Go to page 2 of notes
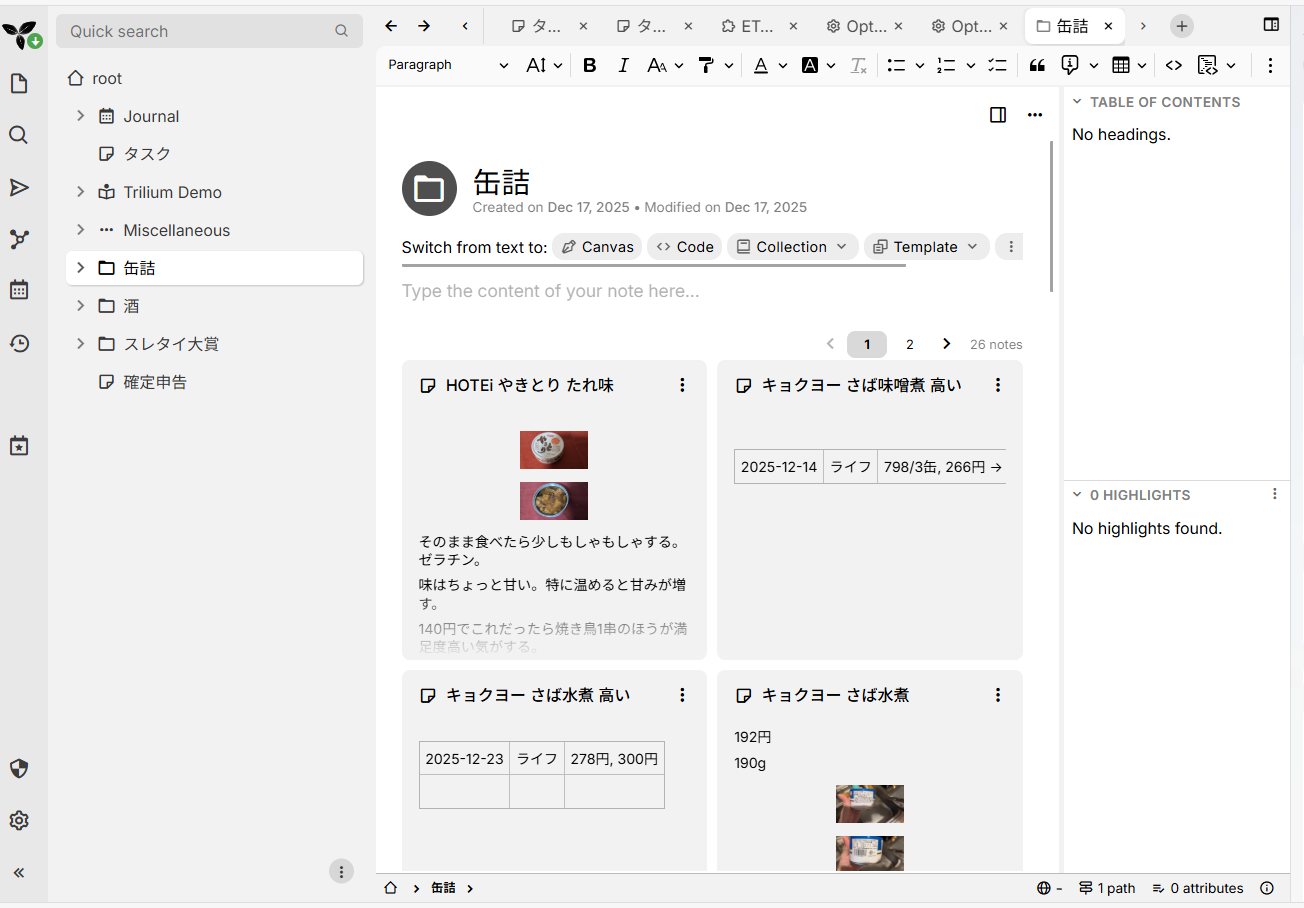This screenshot has height=908, width=1304. click(x=909, y=344)
